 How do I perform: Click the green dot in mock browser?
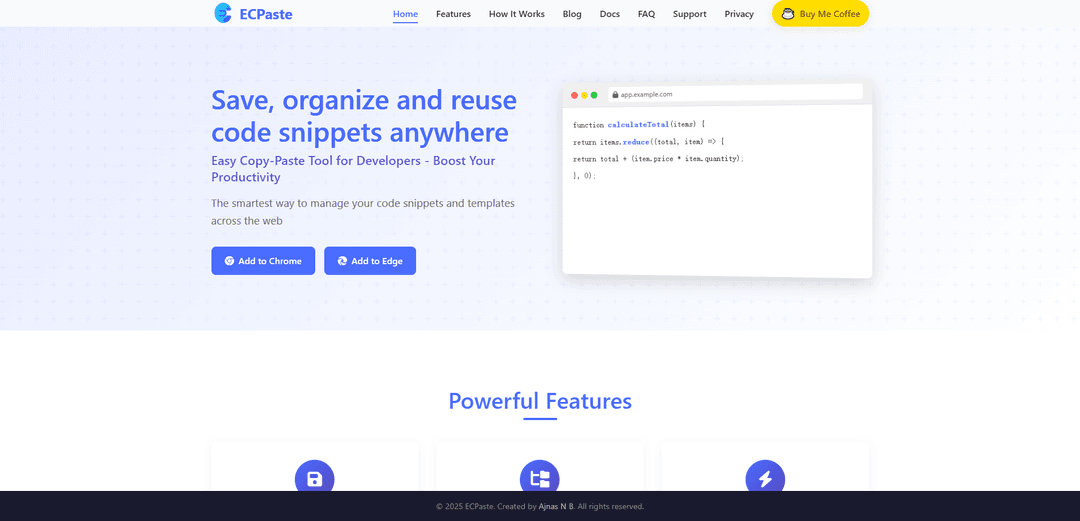point(594,95)
